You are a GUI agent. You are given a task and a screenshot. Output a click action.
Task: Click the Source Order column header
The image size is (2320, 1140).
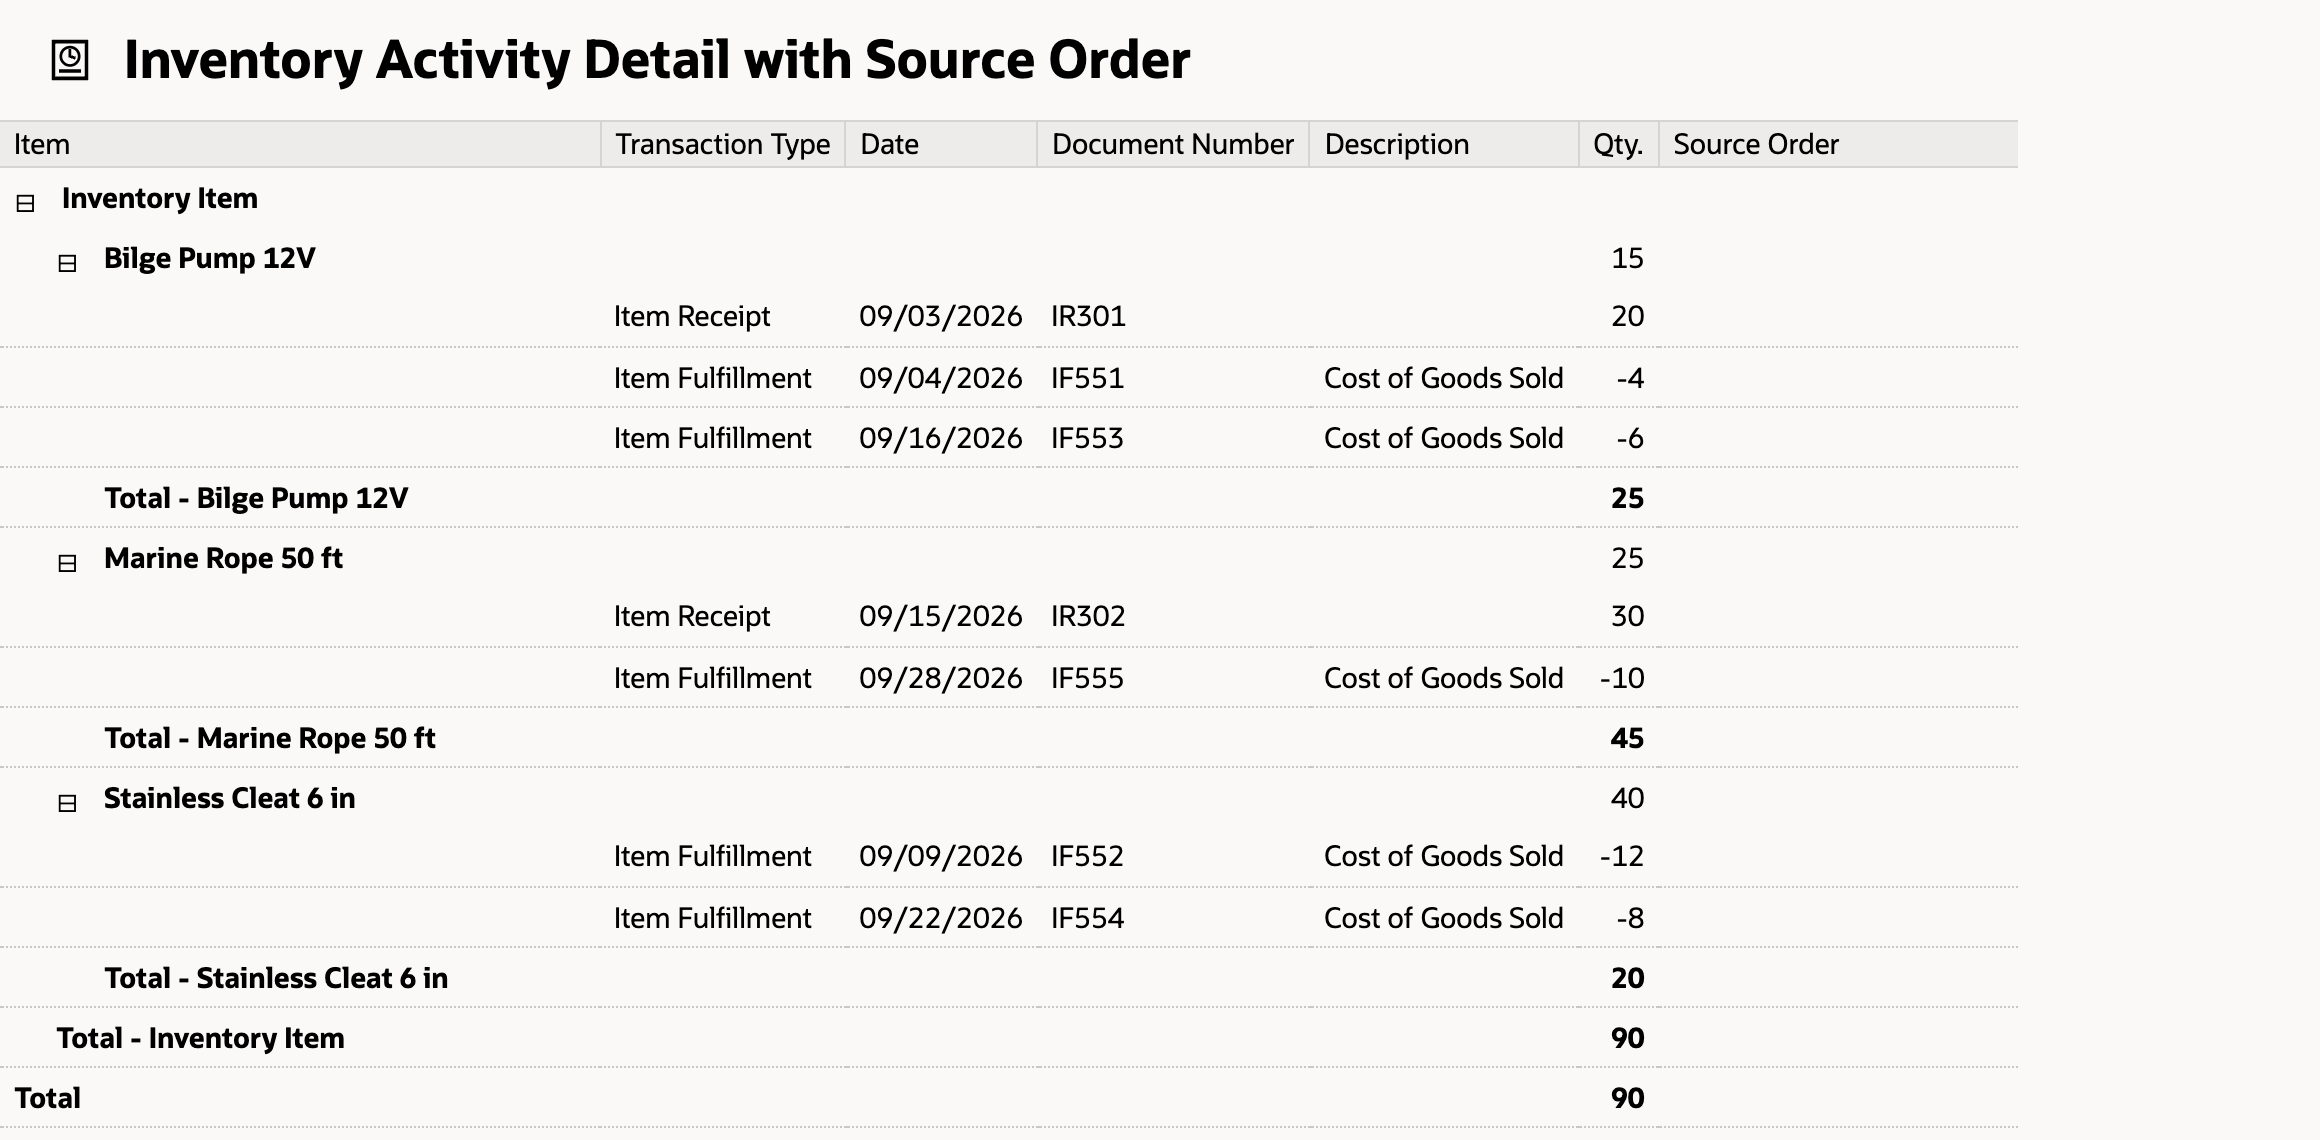point(1838,144)
